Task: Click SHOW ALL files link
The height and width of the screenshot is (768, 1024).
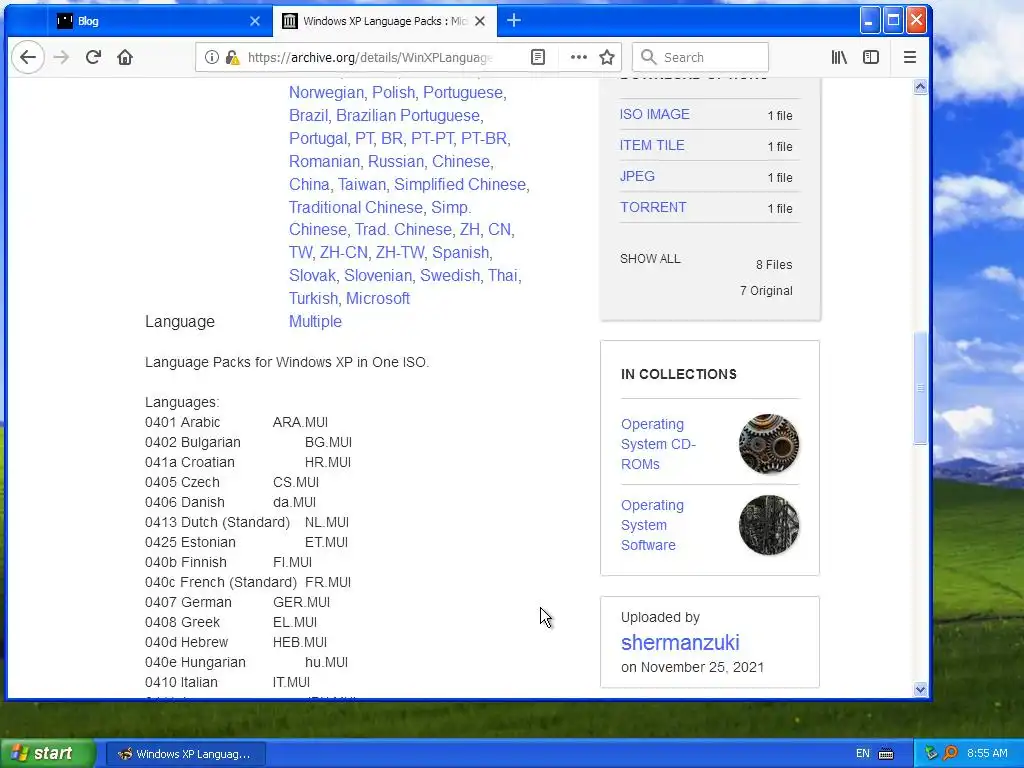Action: click(650, 259)
